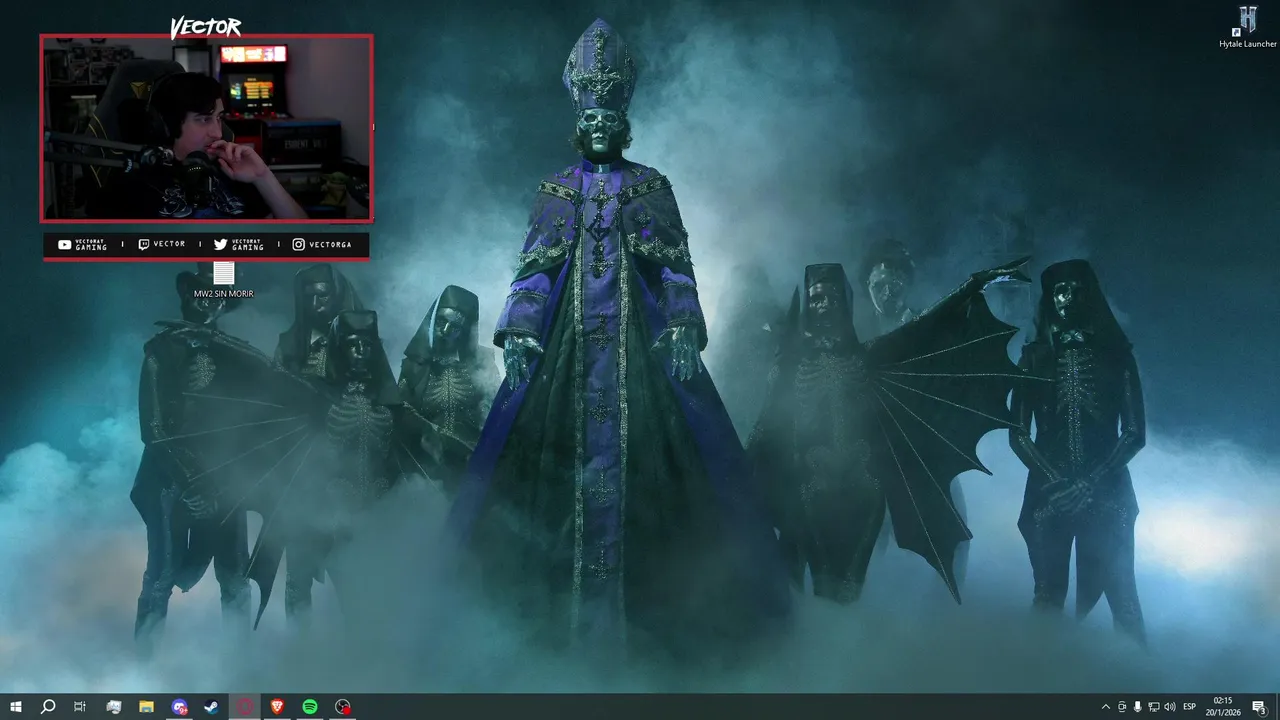Open taskbar Search magnifier
This screenshot has width=1280, height=720.
click(47, 707)
